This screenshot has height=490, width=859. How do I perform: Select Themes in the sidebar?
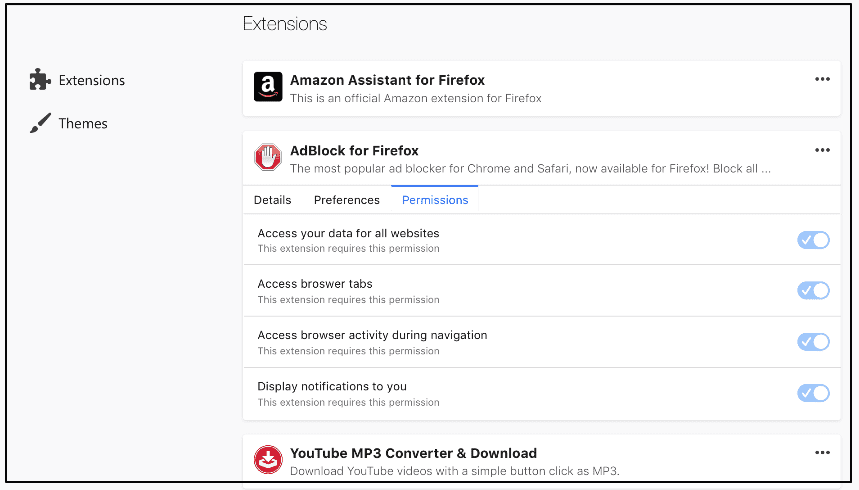[x=83, y=123]
